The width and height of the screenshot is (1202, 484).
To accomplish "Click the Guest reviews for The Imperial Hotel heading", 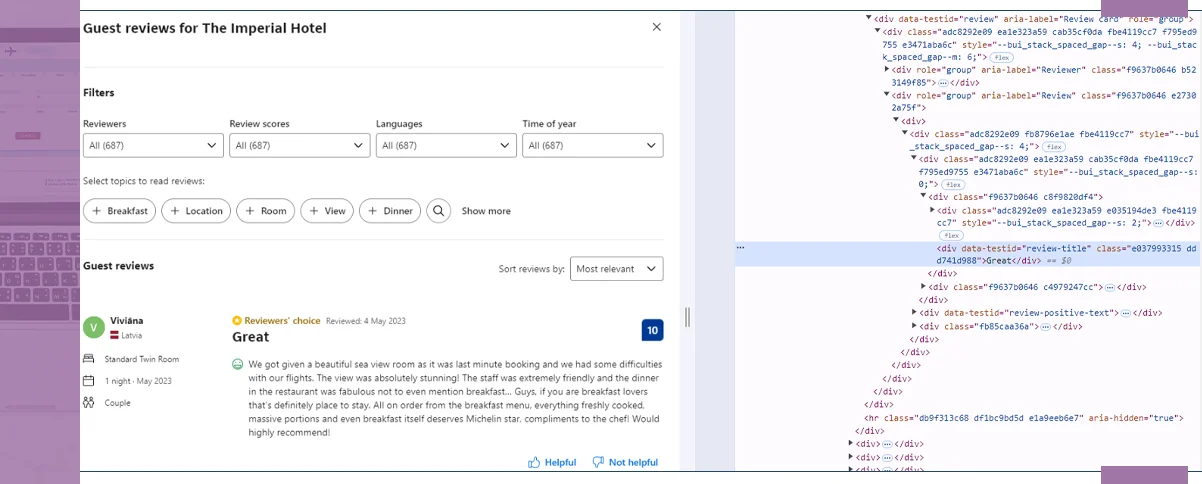I will [x=205, y=28].
